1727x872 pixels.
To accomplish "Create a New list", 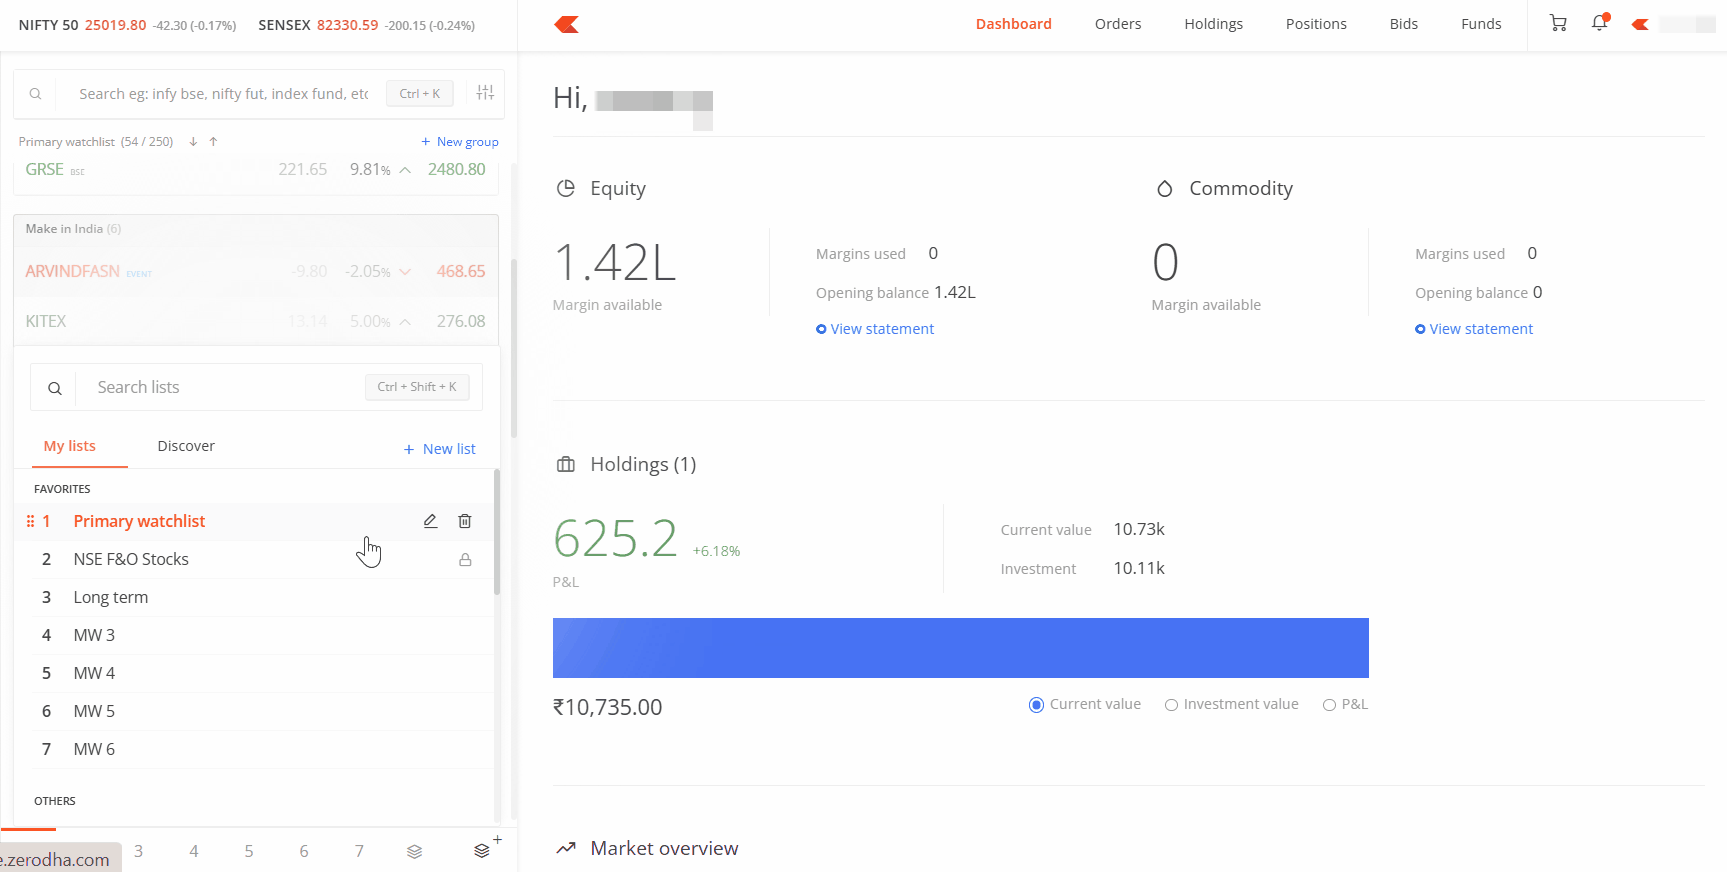I will pos(440,449).
